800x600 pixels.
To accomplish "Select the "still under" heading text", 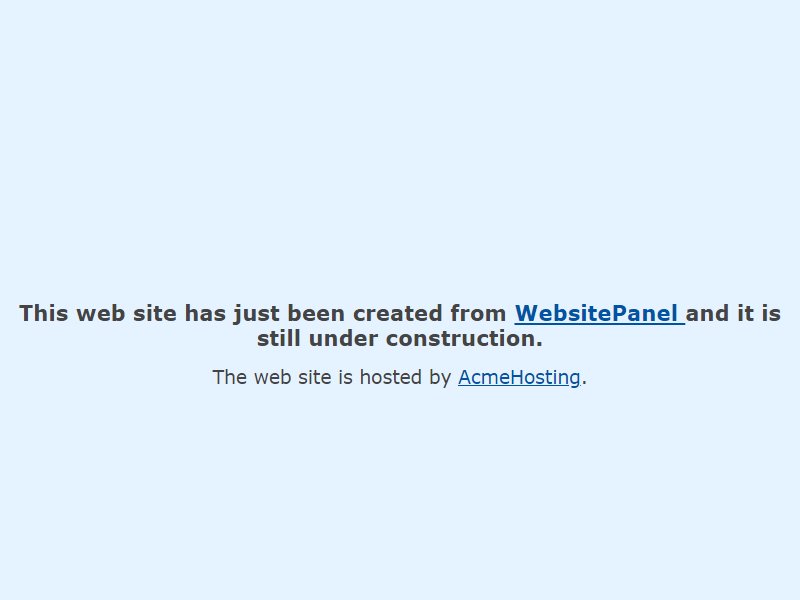I will point(317,338).
